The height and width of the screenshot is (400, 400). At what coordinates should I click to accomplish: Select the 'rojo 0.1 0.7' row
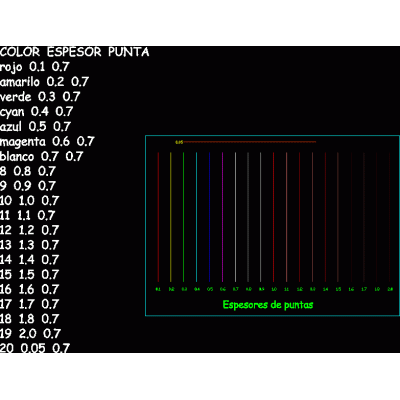(x=35, y=67)
